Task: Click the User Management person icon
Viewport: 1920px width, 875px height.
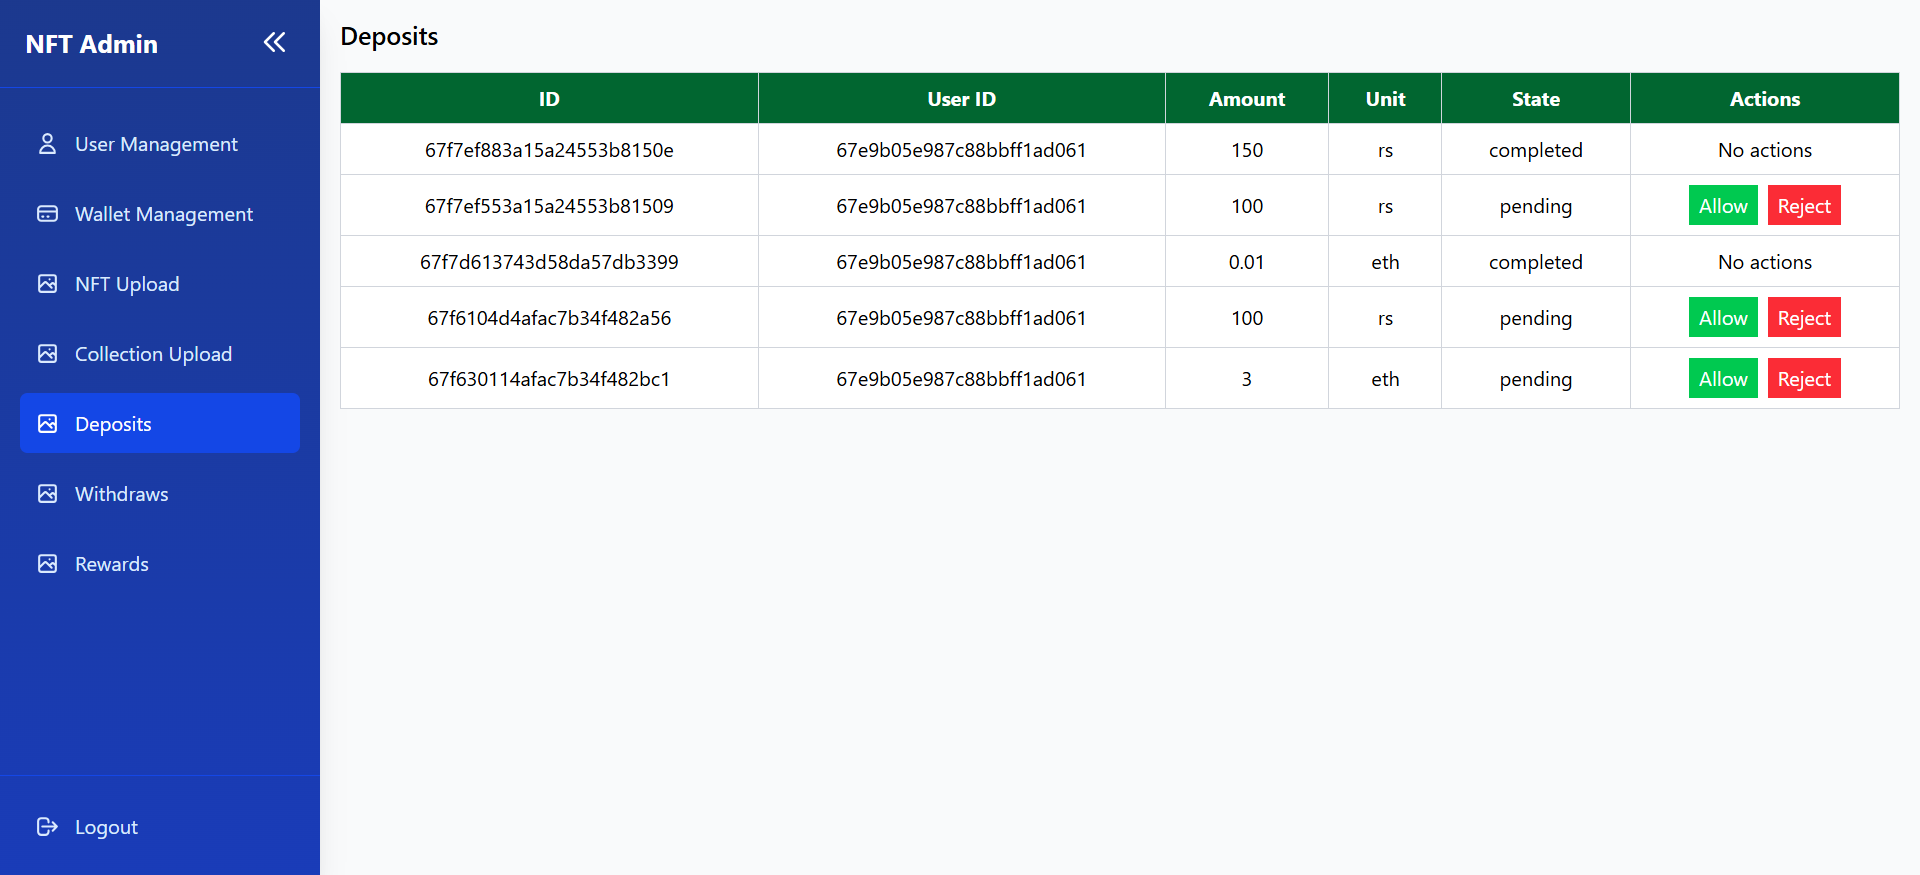Action: pos(47,144)
